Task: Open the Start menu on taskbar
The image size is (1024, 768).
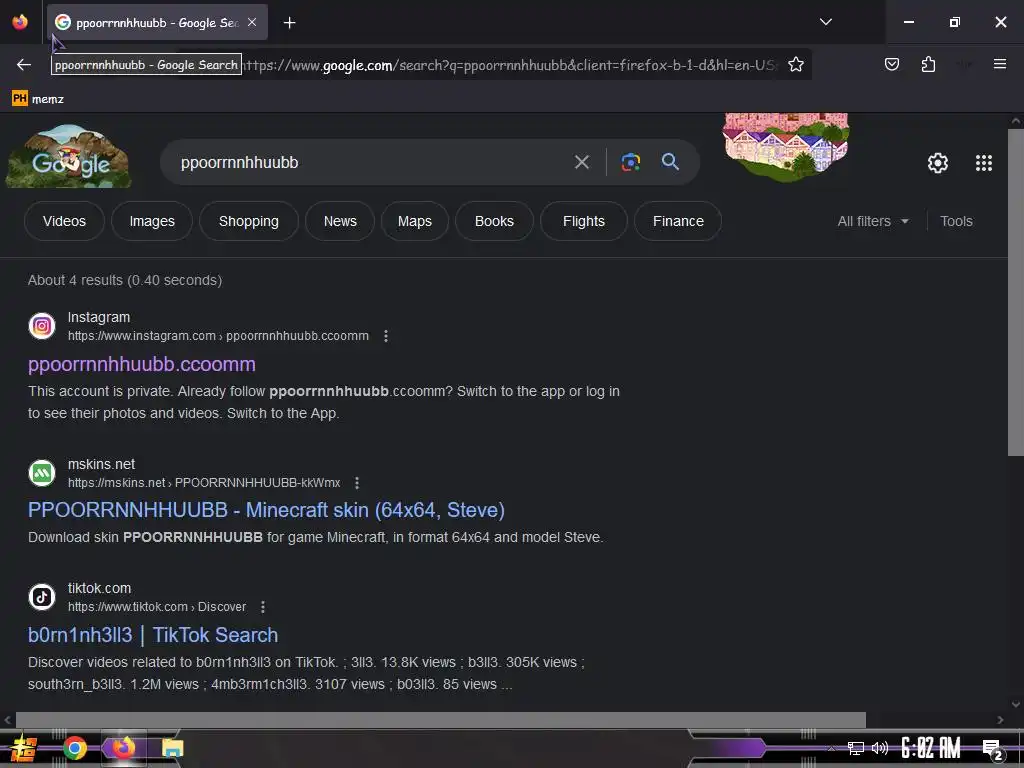Action: [x=24, y=748]
